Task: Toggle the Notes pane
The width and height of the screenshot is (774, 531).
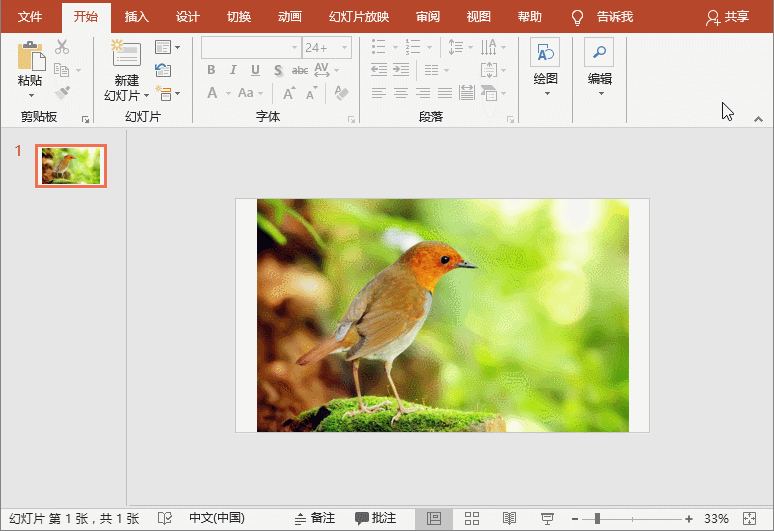Action: (314, 518)
